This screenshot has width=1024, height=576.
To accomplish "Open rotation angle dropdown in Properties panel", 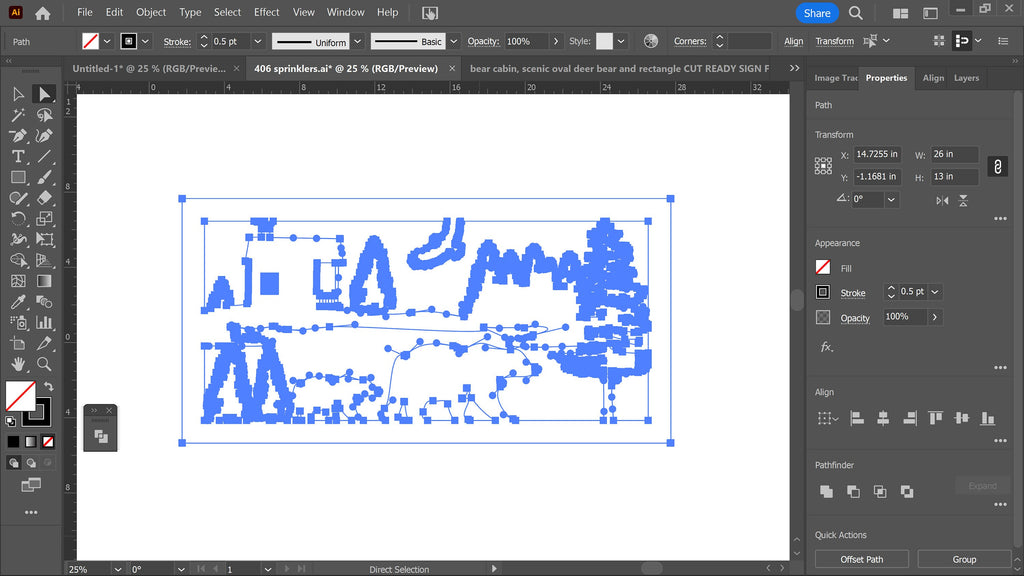I will coord(891,200).
